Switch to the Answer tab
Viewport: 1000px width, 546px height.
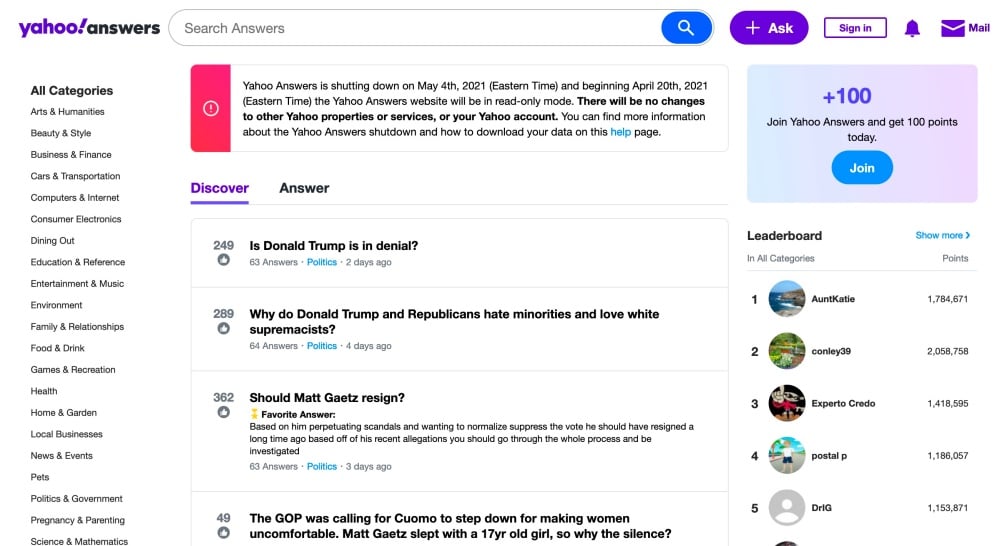point(304,188)
